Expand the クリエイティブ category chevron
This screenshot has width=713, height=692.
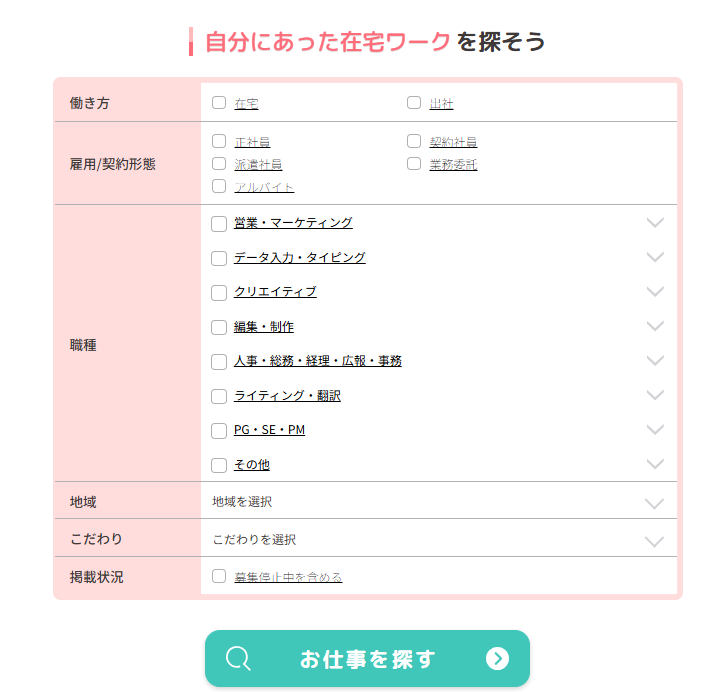pyautogui.click(x=655, y=292)
